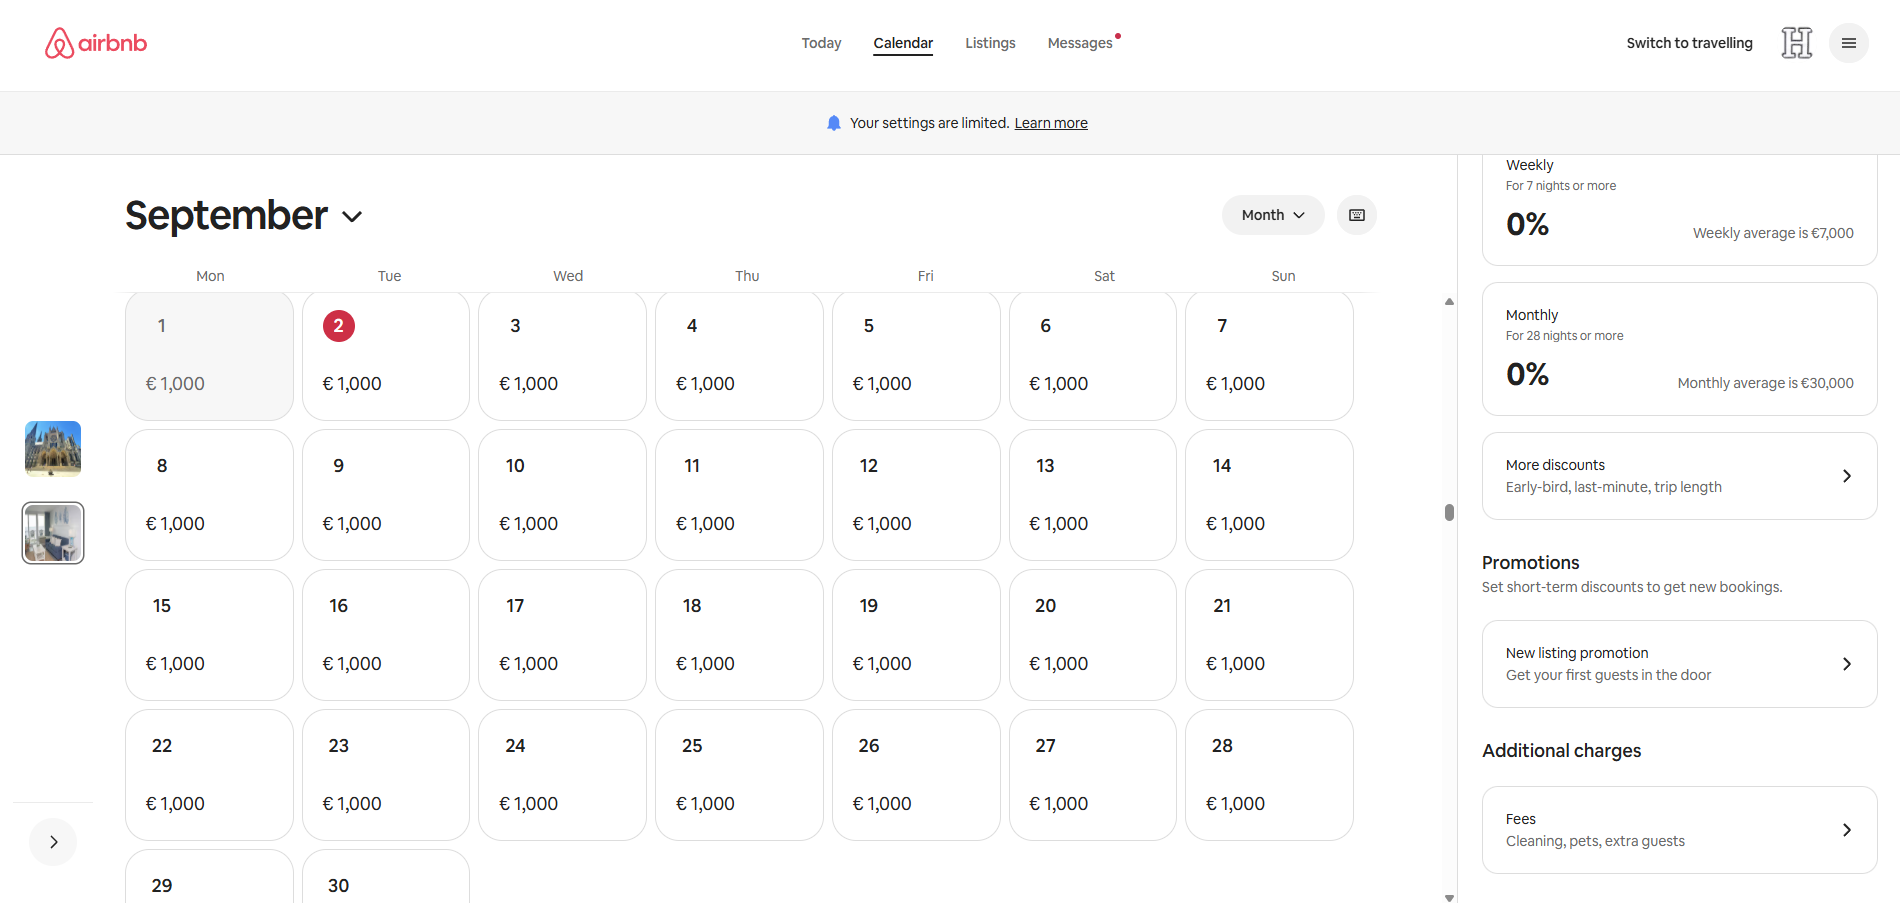Open the hamburger main menu
This screenshot has height=903, width=1900.
[x=1848, y=43]
